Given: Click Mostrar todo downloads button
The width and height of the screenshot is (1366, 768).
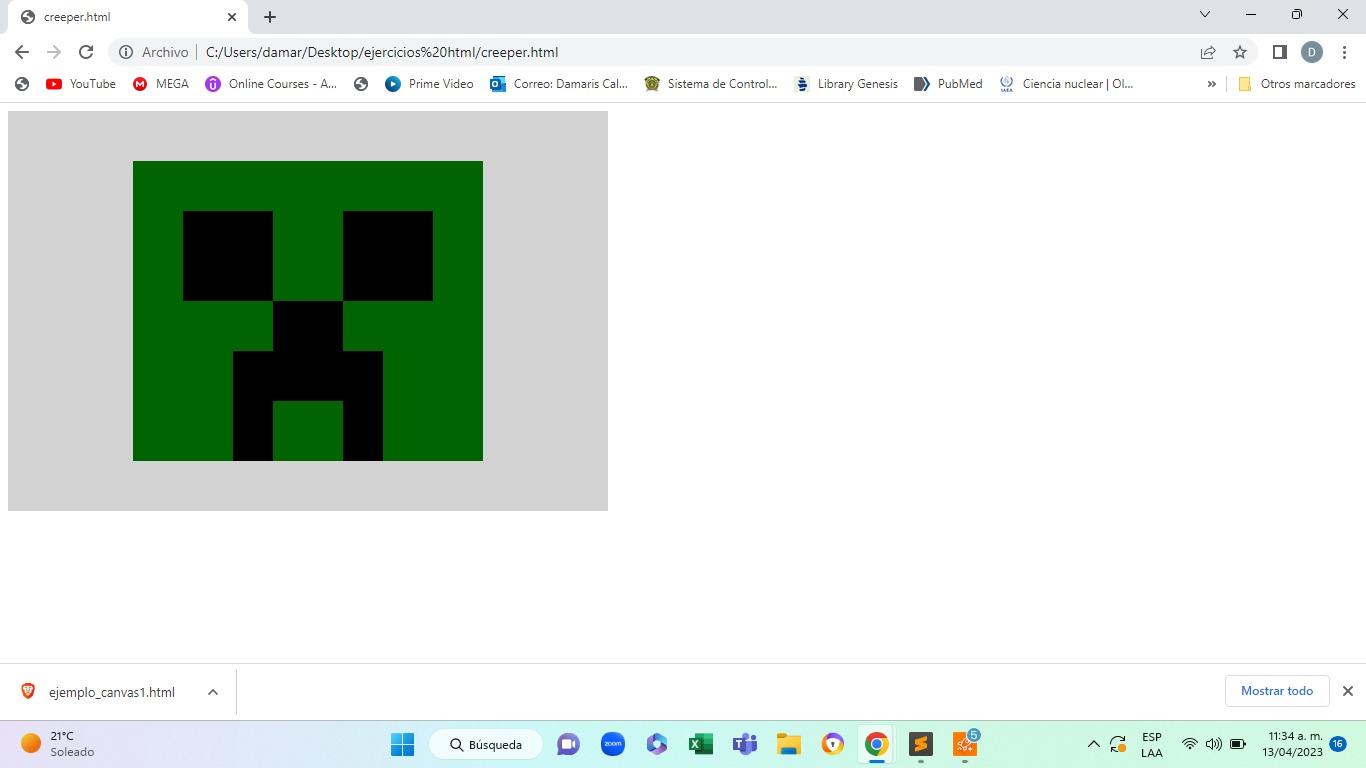Looking at the screenshot, I should coord(1277,691).
